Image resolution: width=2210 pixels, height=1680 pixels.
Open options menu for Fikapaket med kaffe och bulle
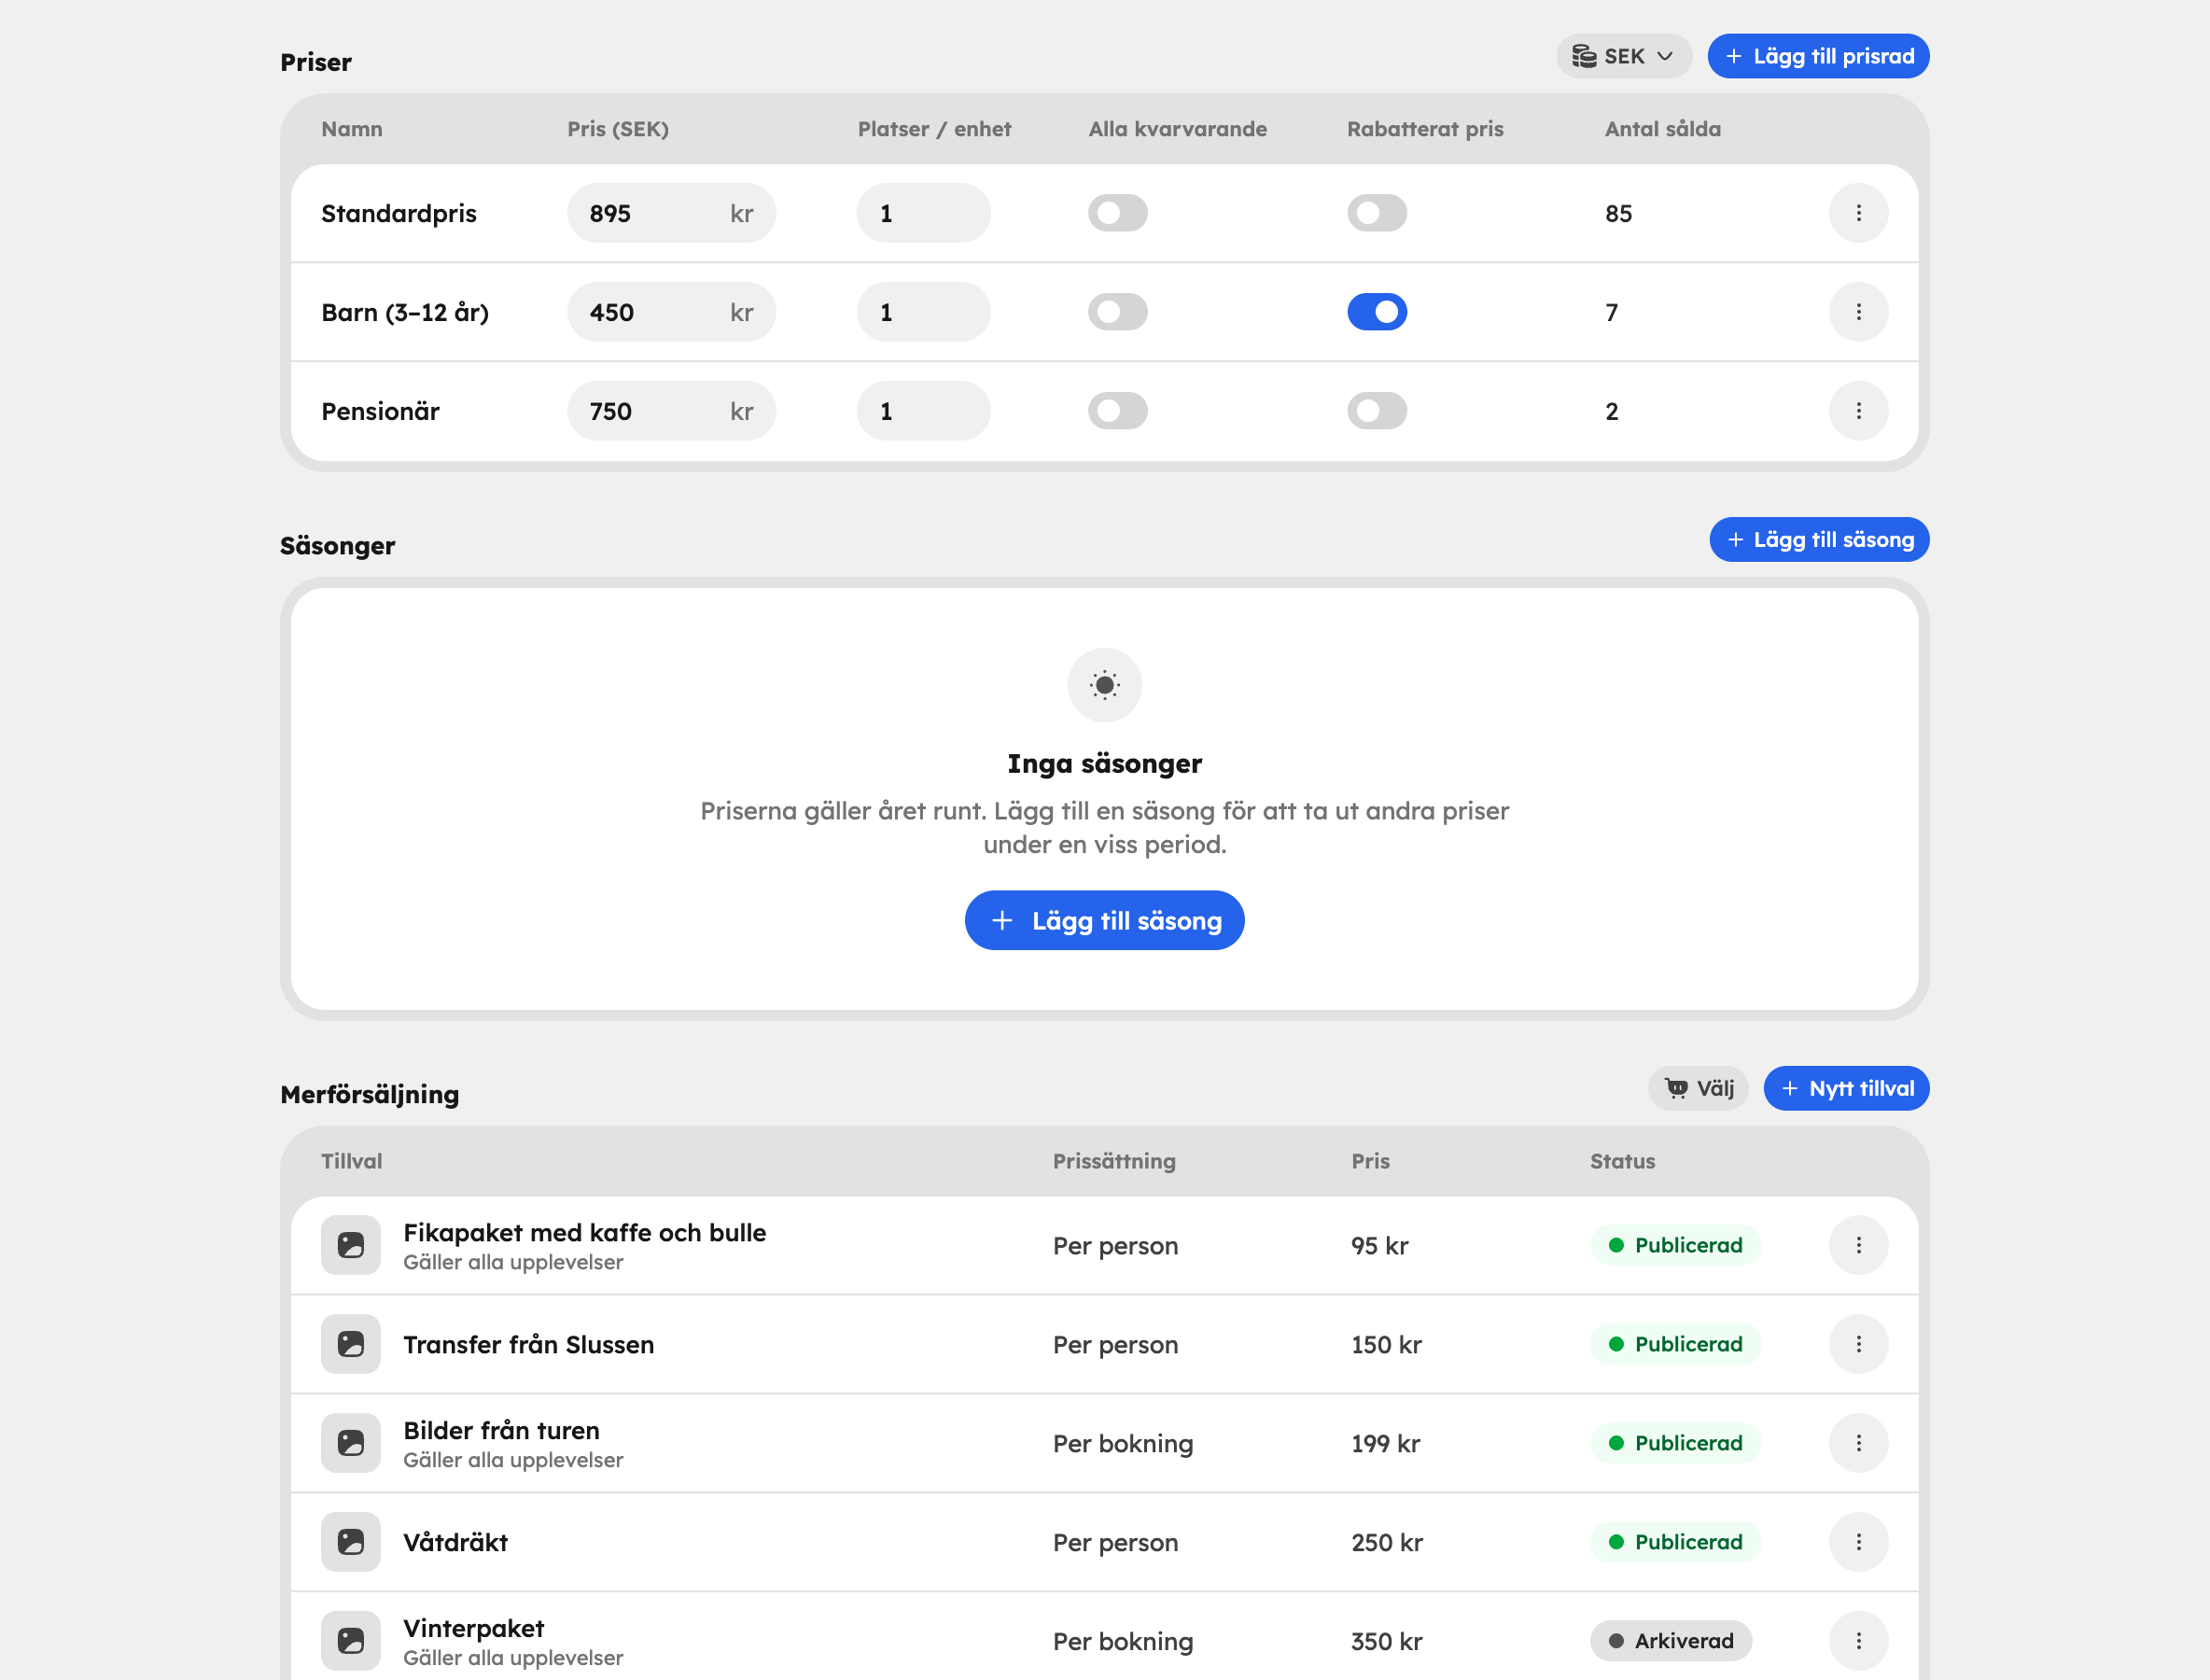pyautogui.click(x=1858, y=1245)
